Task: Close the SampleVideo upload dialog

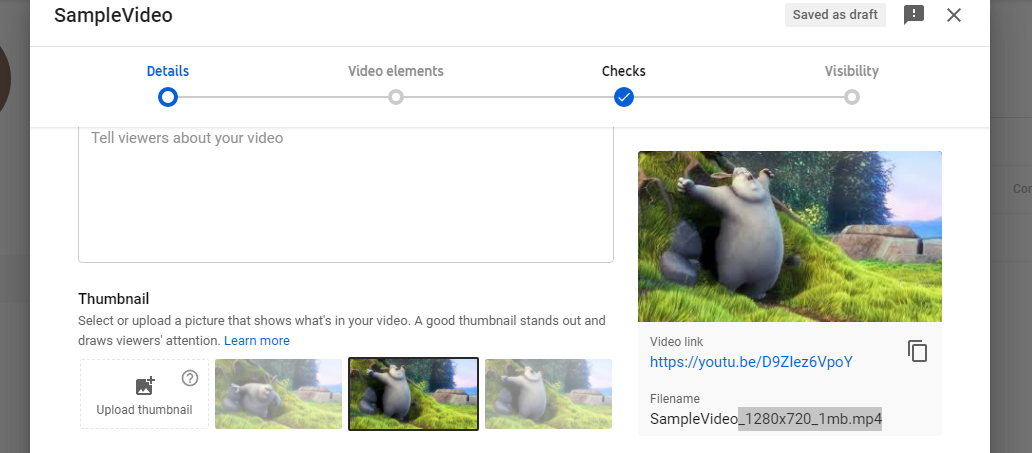Action: [x=954, y=14]
